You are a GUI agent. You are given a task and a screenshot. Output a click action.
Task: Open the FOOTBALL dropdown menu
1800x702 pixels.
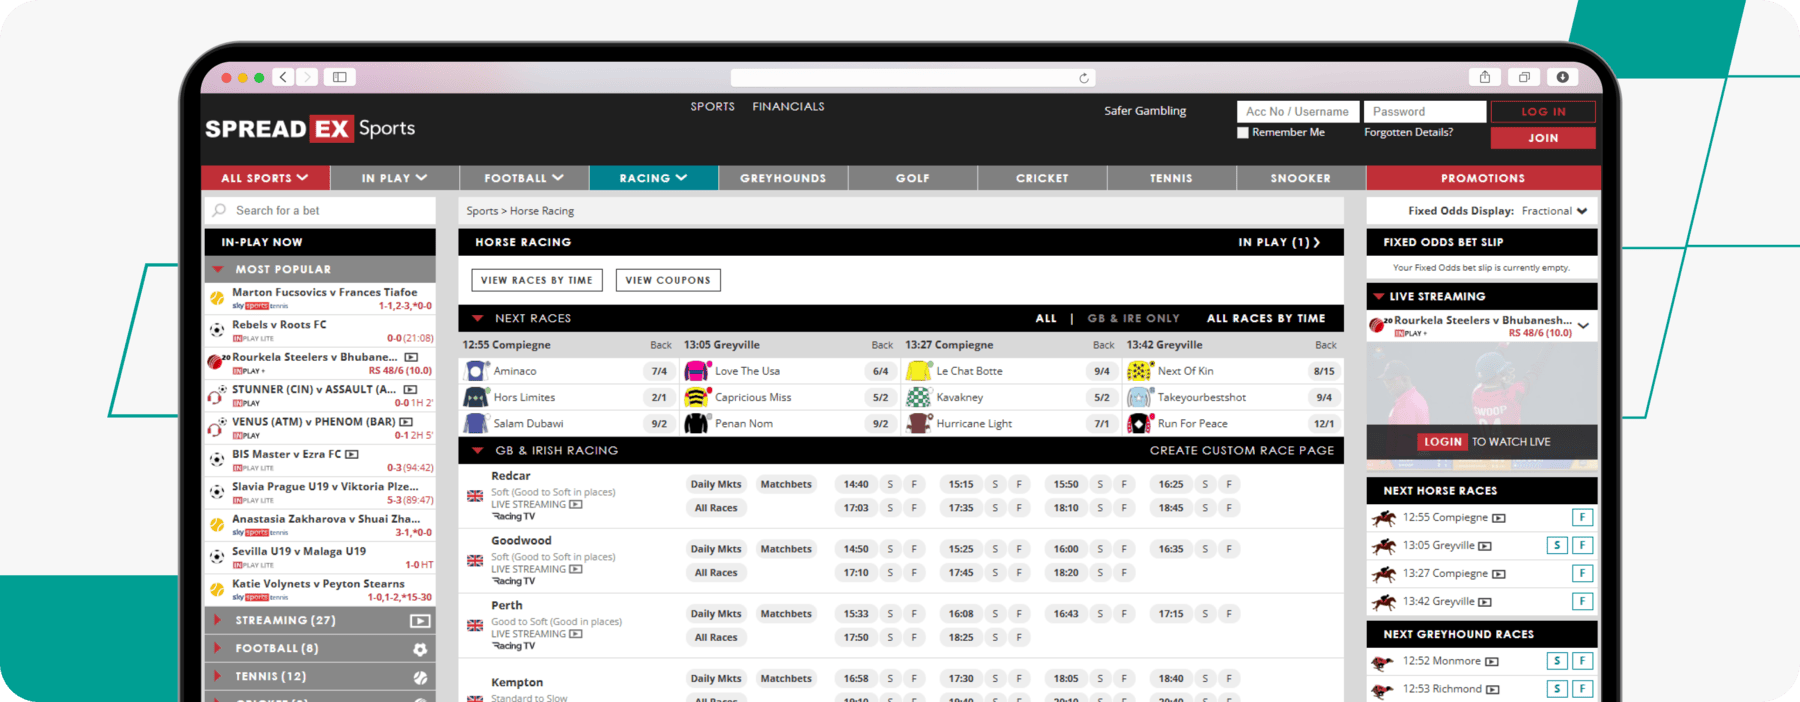[524, 178]
